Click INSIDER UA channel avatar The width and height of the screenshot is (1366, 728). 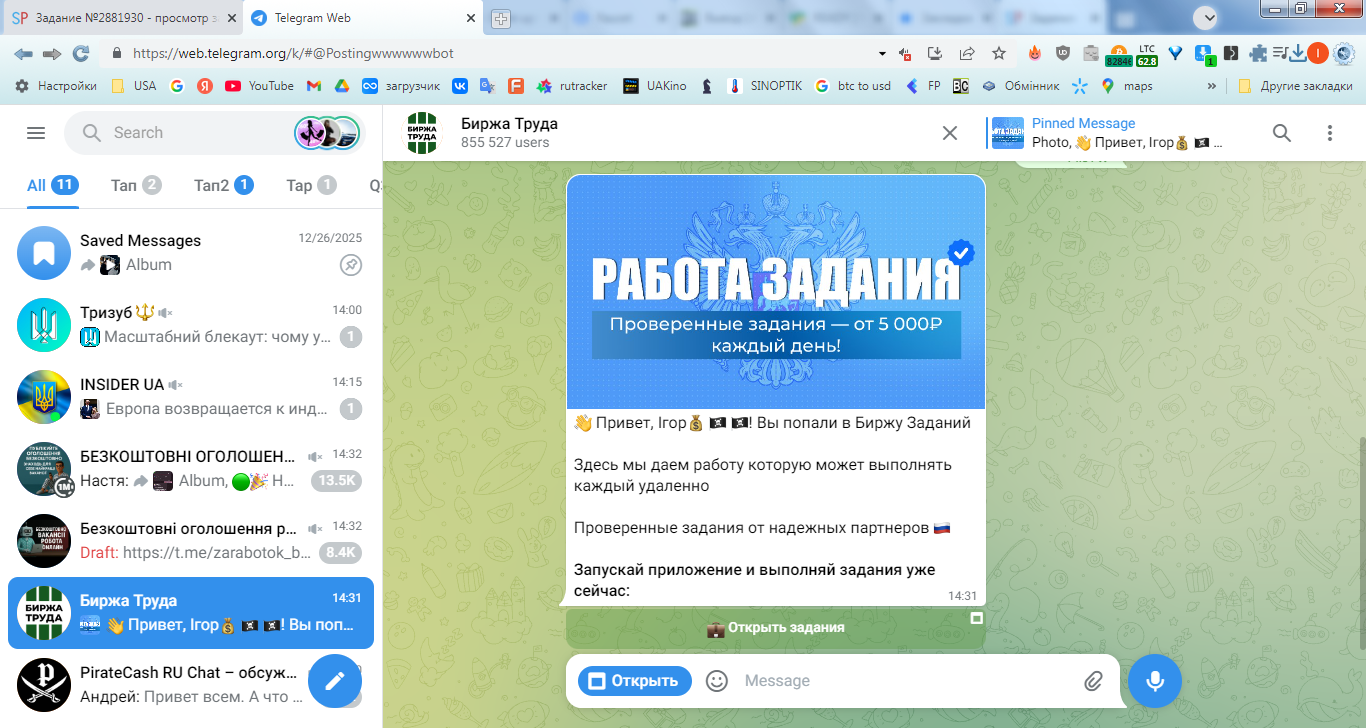coord(44,397)
